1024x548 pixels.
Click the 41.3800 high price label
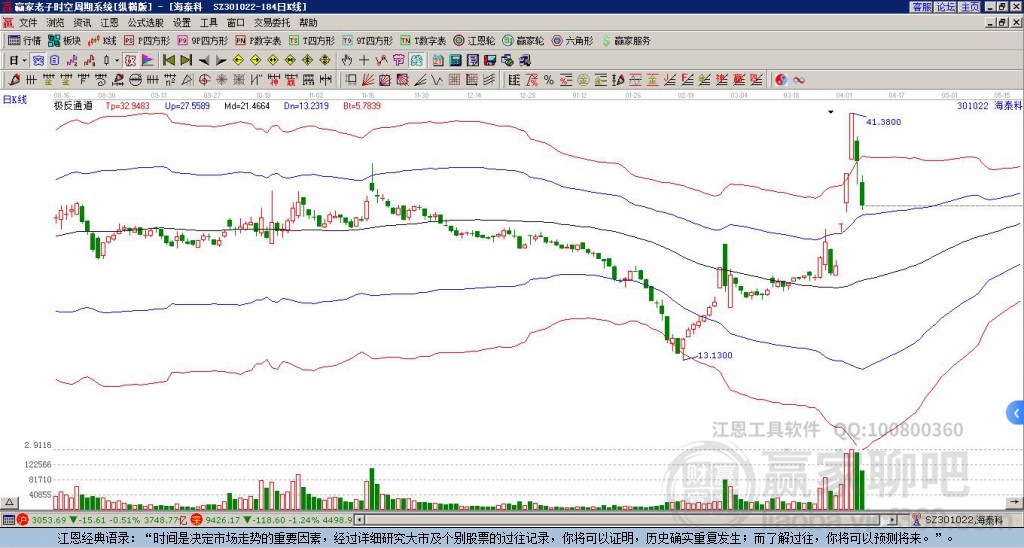[884, 121]
